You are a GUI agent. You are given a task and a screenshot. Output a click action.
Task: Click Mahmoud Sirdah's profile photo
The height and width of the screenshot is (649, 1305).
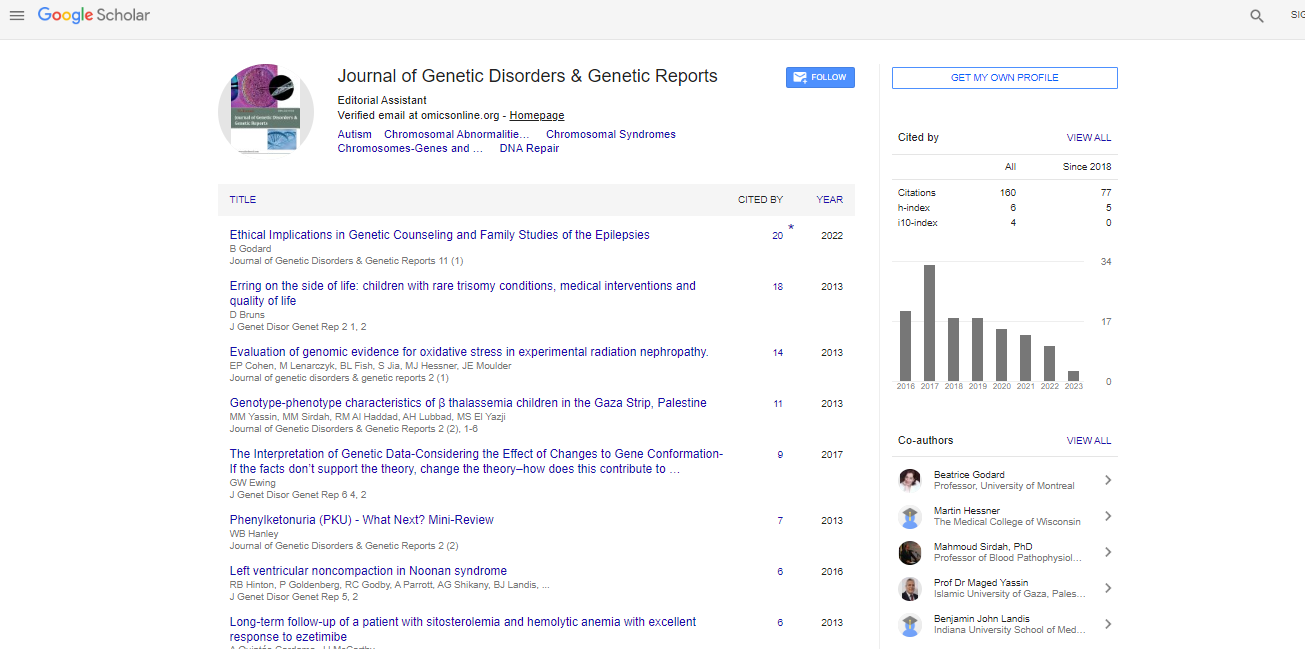pos(910,553)
